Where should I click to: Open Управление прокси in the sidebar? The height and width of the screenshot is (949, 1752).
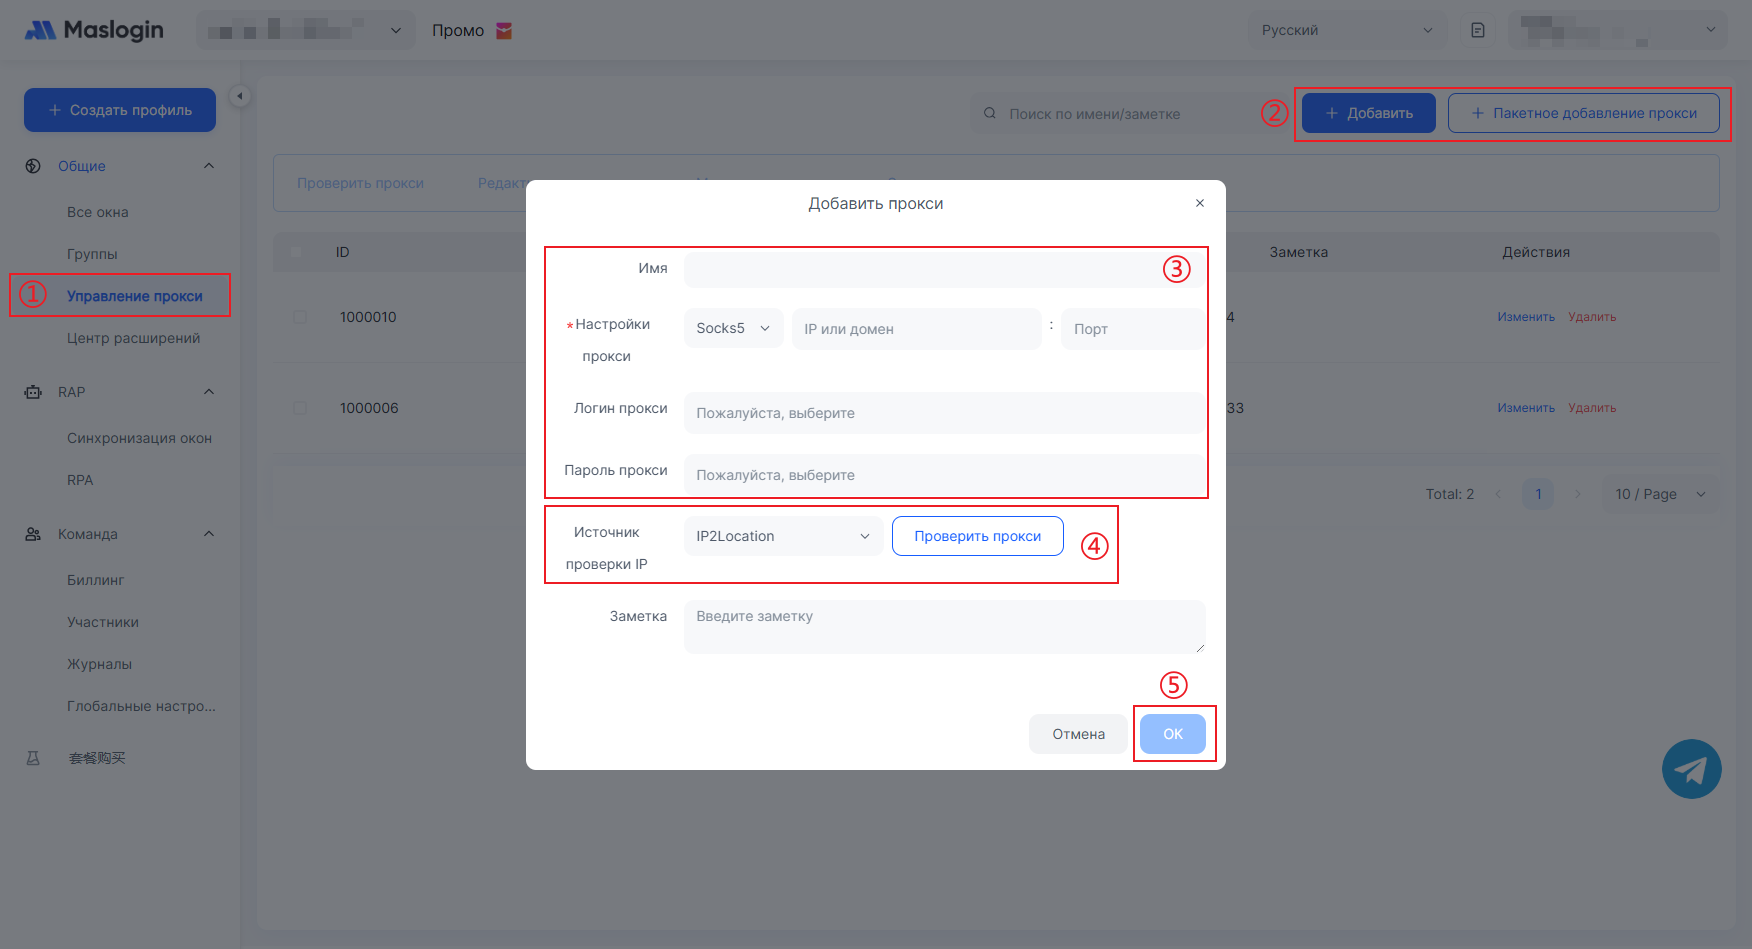134,296
